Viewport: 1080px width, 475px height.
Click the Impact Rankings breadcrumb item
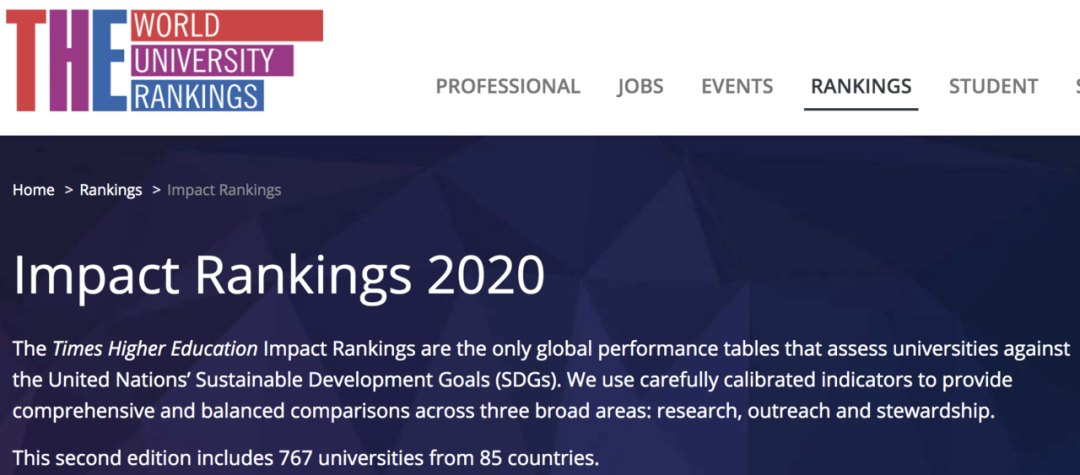click(x=224, y=190)
